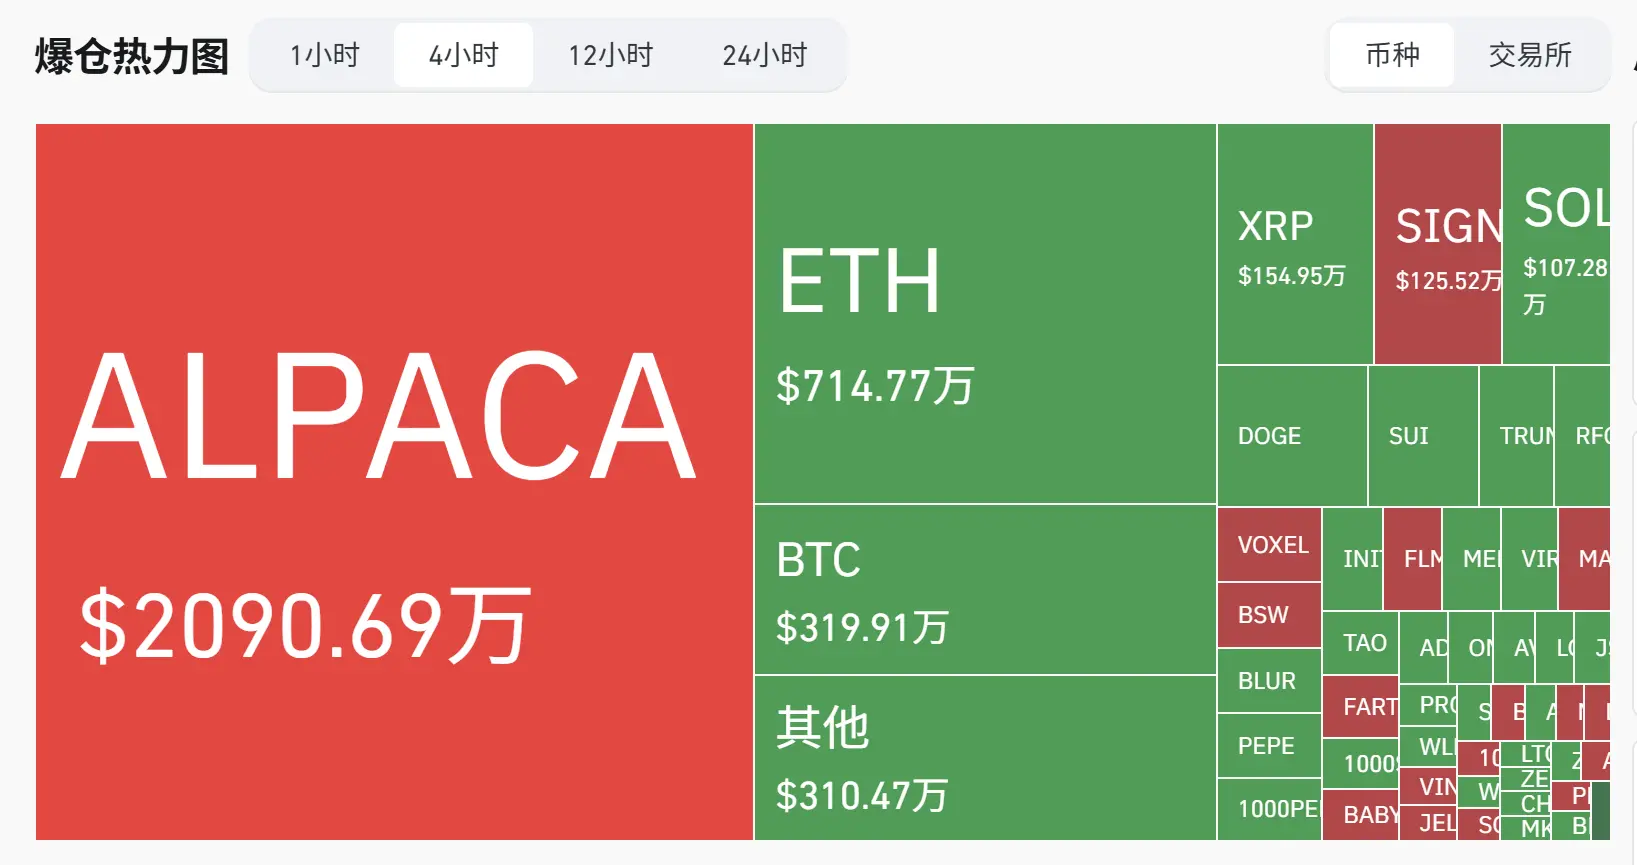This screenshot has width=1637, height=865.
Task: Open the BLUR heatmap cell
Action: coord(1266,681)
